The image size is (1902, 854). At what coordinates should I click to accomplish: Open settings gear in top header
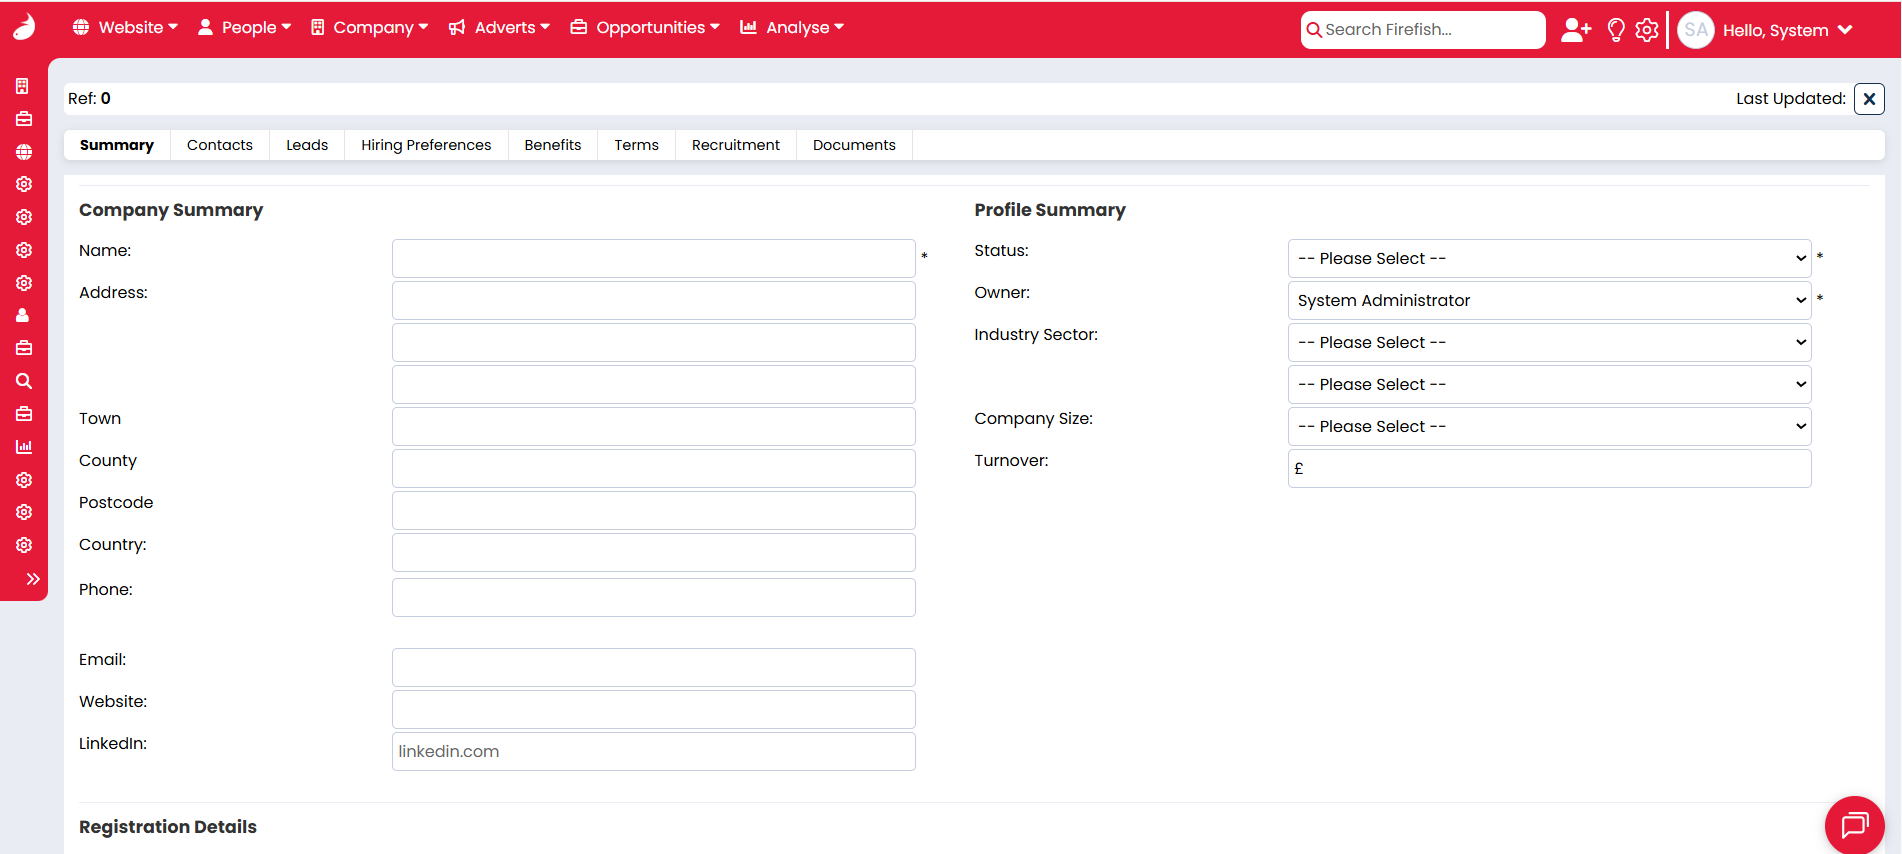(1646, 30)
